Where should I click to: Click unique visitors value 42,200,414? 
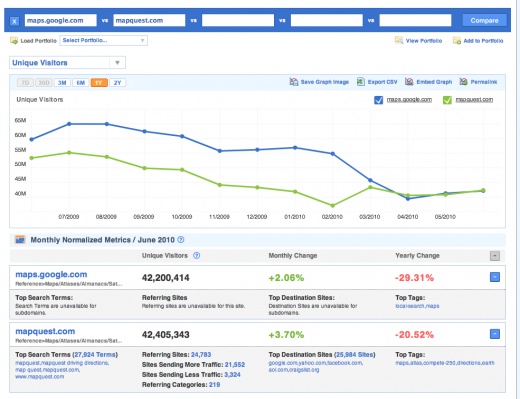coord(166,278)
